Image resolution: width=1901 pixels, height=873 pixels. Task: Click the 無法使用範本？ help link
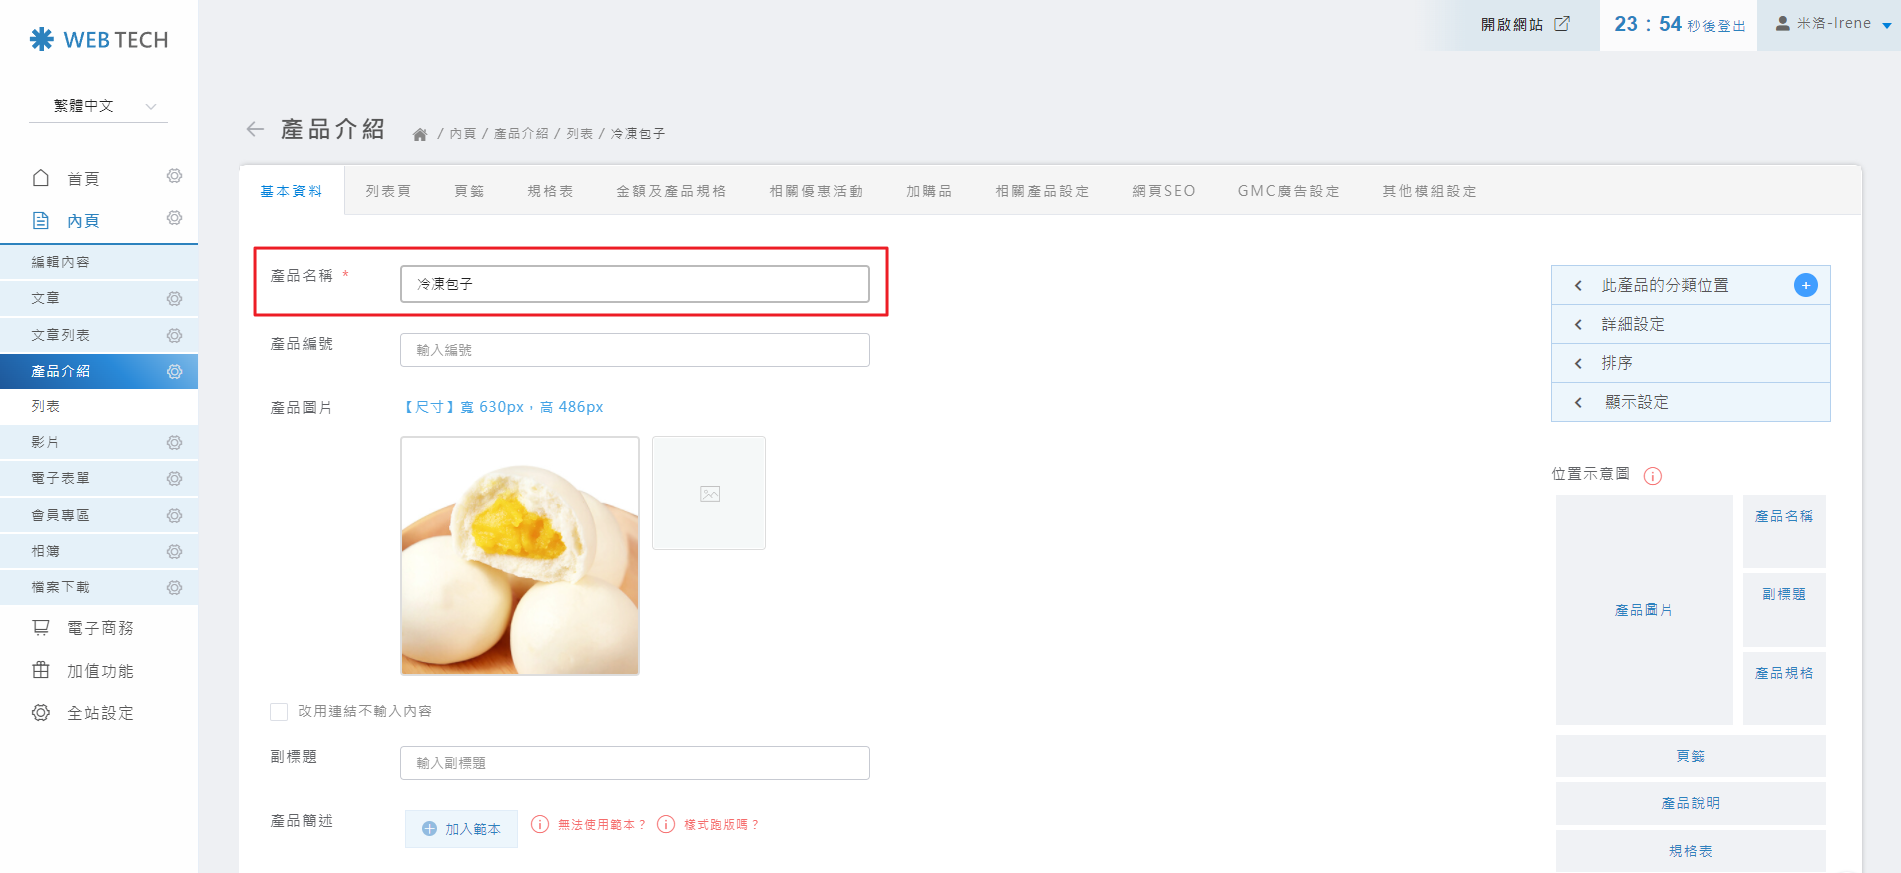tap(601, 825)
